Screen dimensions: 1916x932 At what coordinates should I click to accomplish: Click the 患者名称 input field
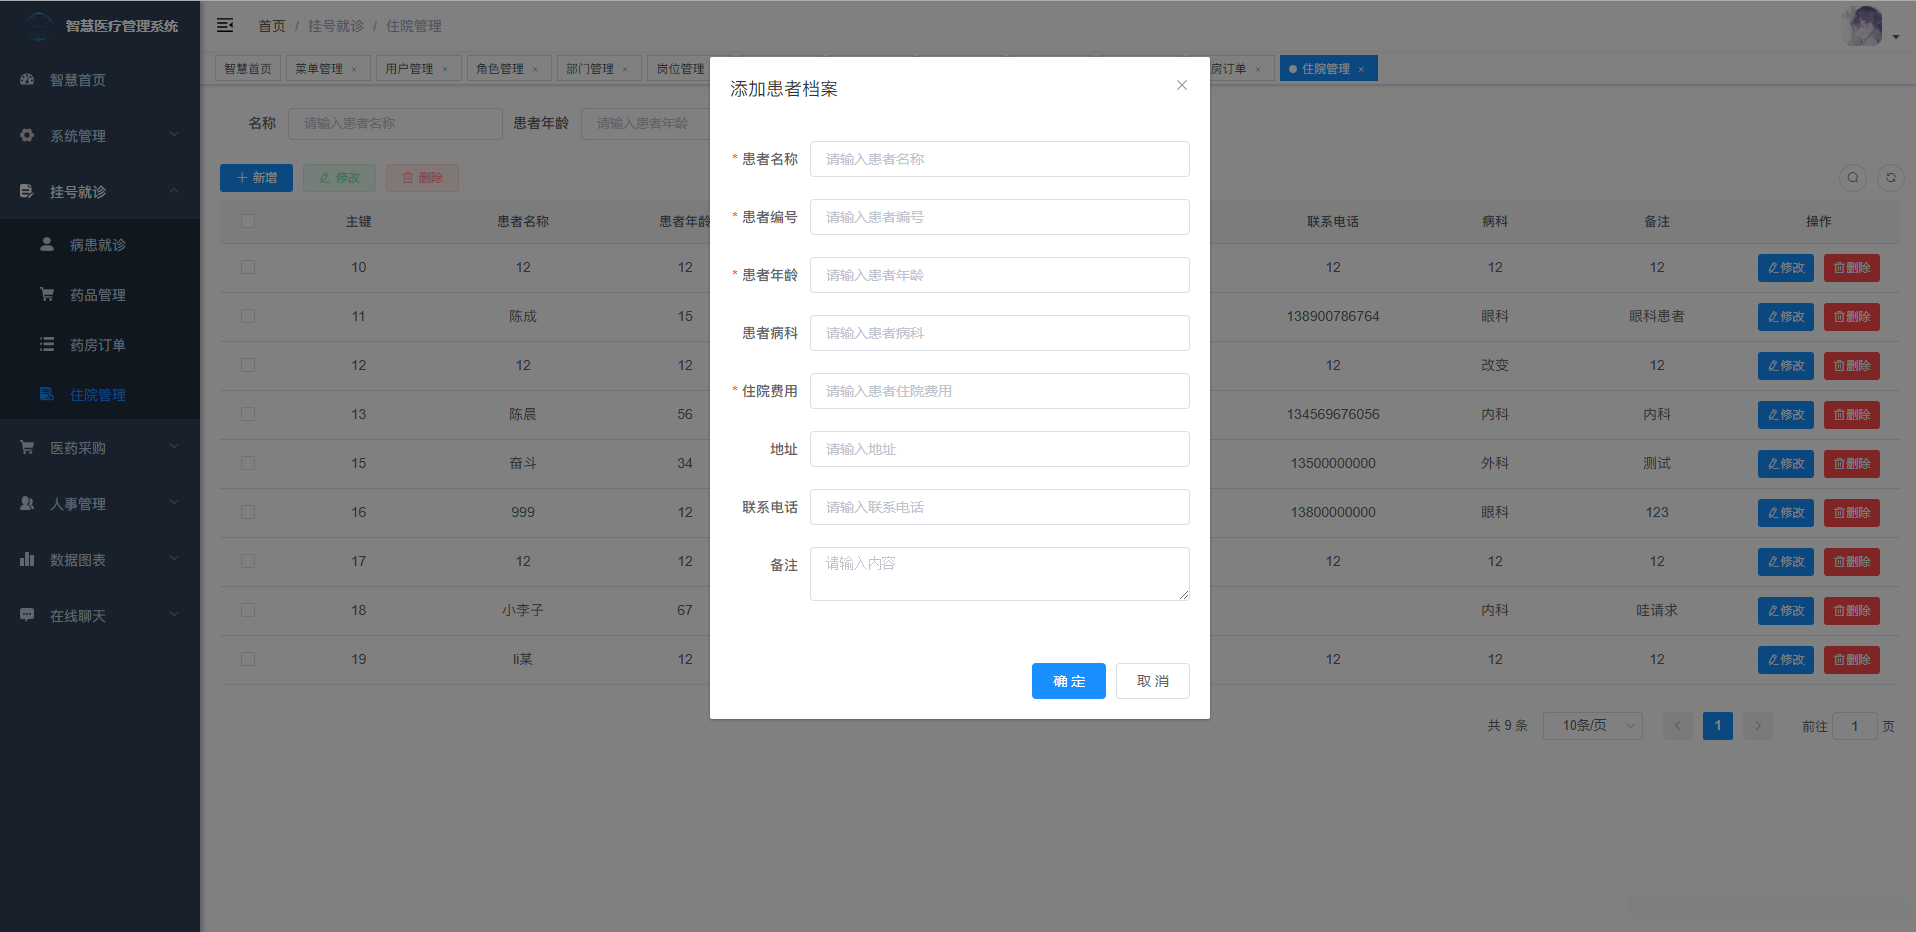pyautogui.click(x=998, y=159)
